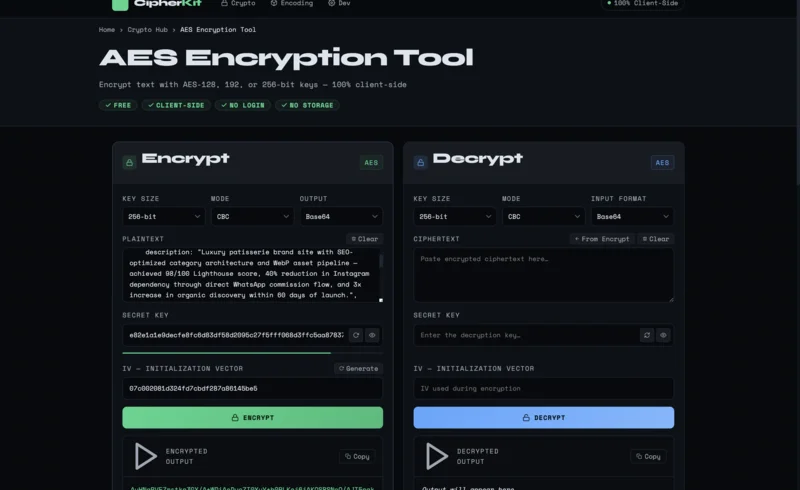Toggle visibility of the decryption key
Viewport: 800px width, 490px height.
point(663,335)
